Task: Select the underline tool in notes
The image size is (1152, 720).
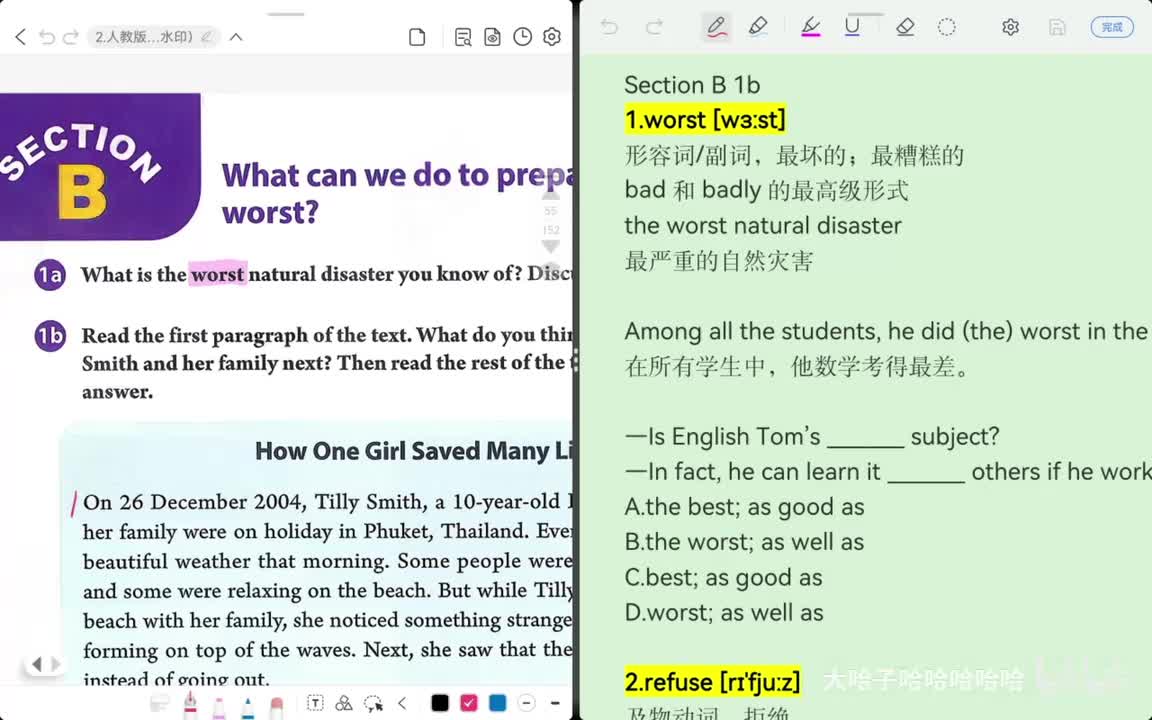Action: [852, 27]
